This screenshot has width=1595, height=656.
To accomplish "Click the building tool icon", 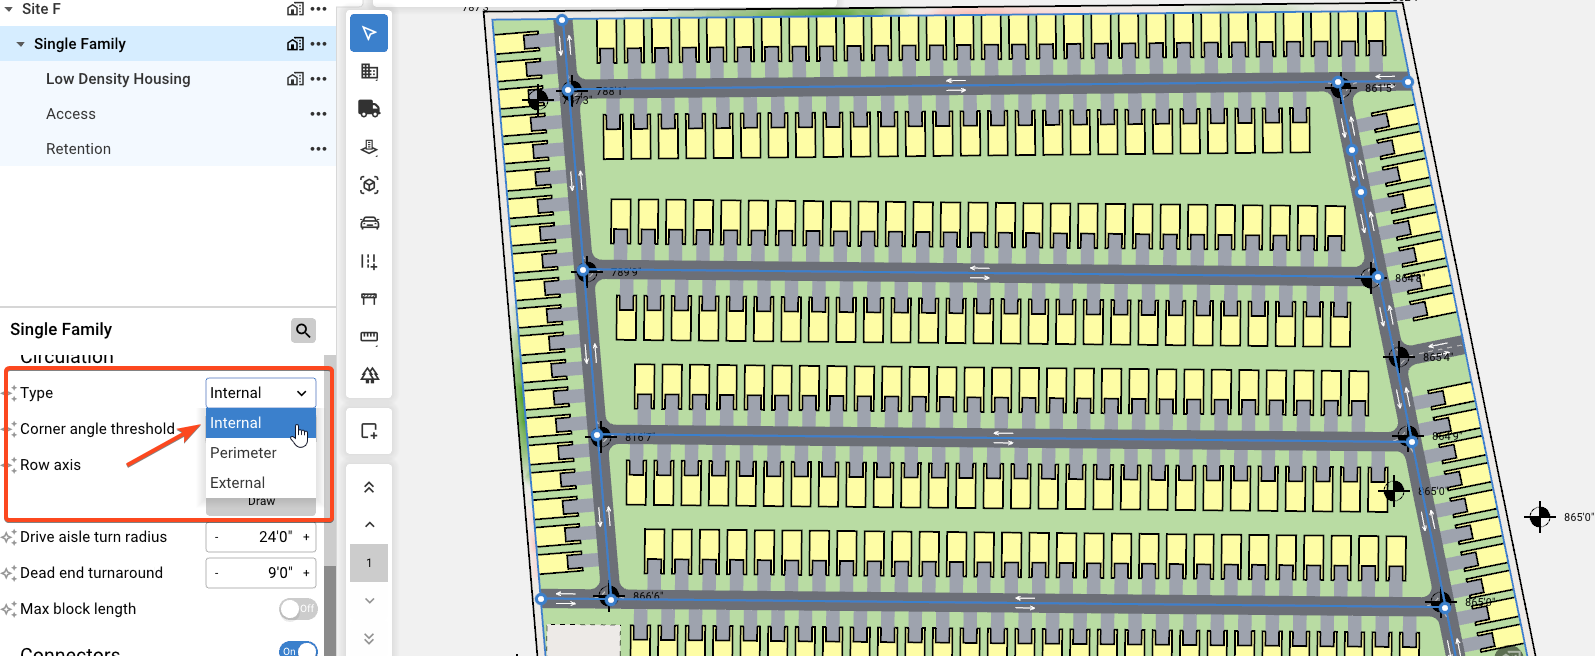I will (x=369, y=71).
